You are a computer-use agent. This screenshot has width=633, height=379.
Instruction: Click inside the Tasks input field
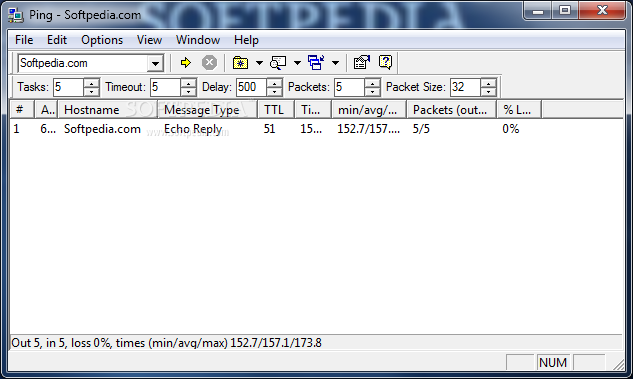69,87
